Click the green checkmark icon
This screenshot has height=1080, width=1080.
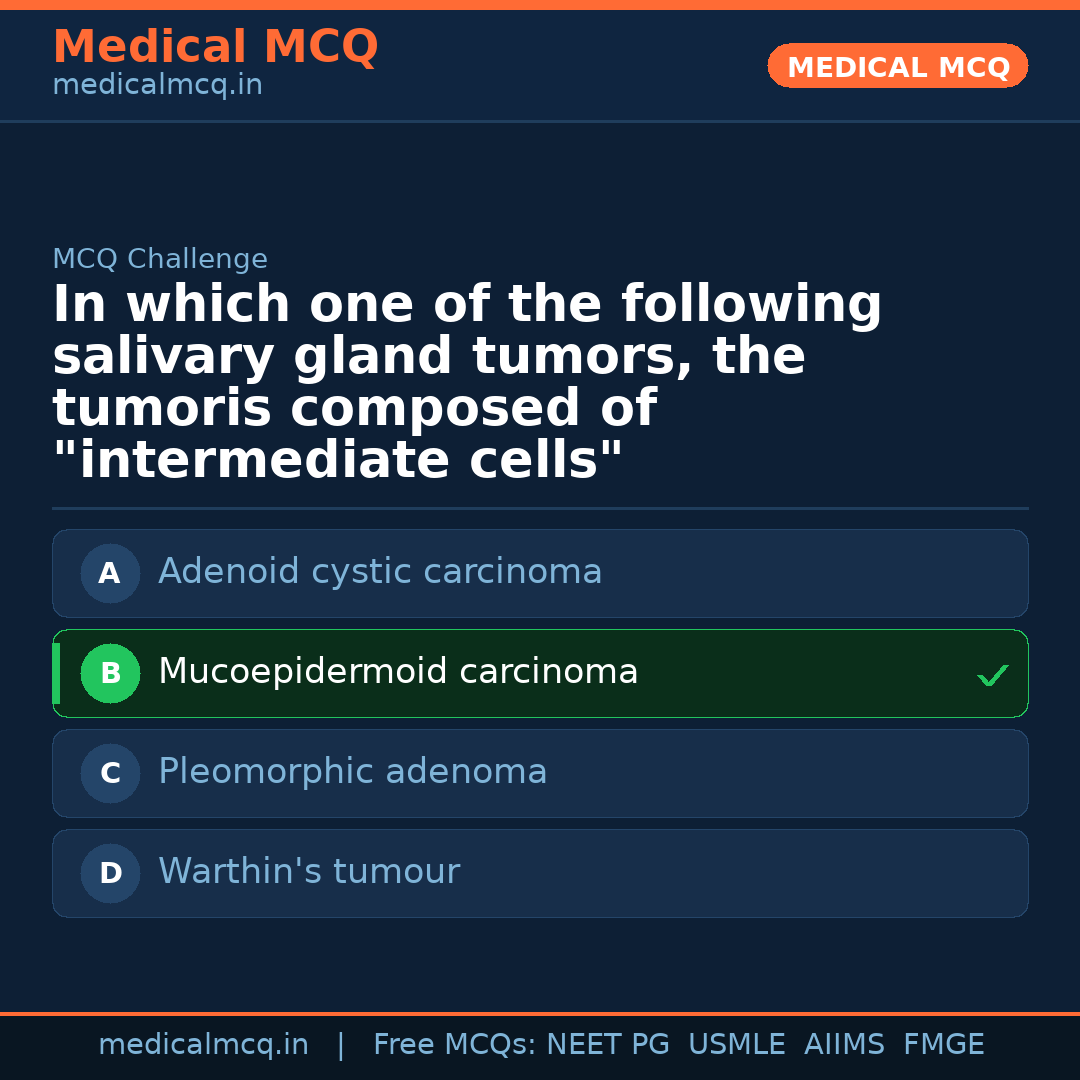992,676
